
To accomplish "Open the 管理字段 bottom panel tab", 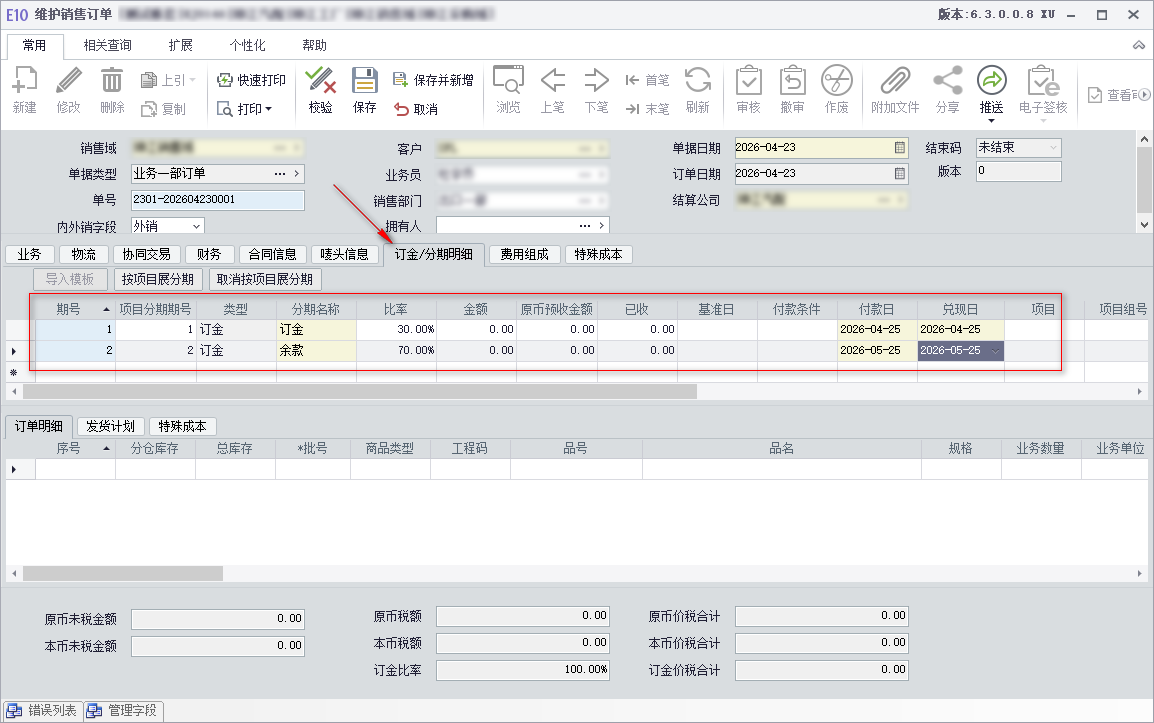I will coord(123,710).
